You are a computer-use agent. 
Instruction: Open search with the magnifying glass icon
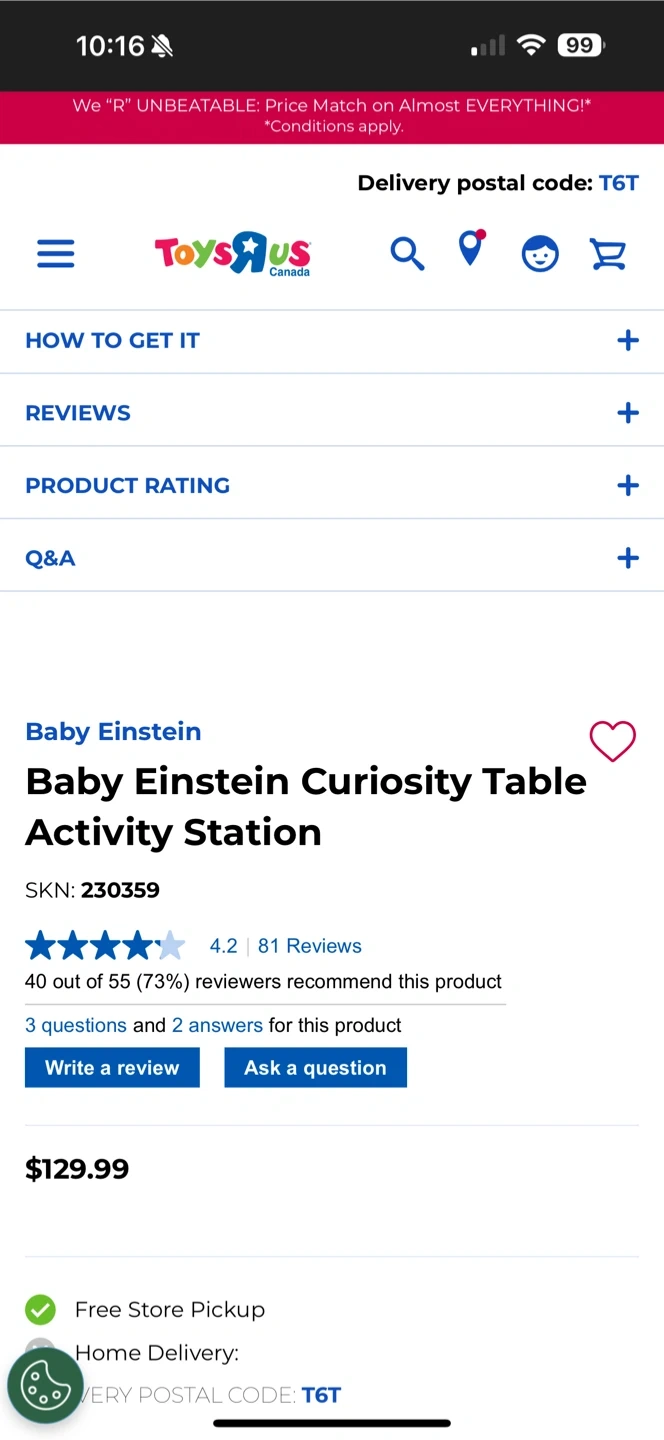coord(407,254)
